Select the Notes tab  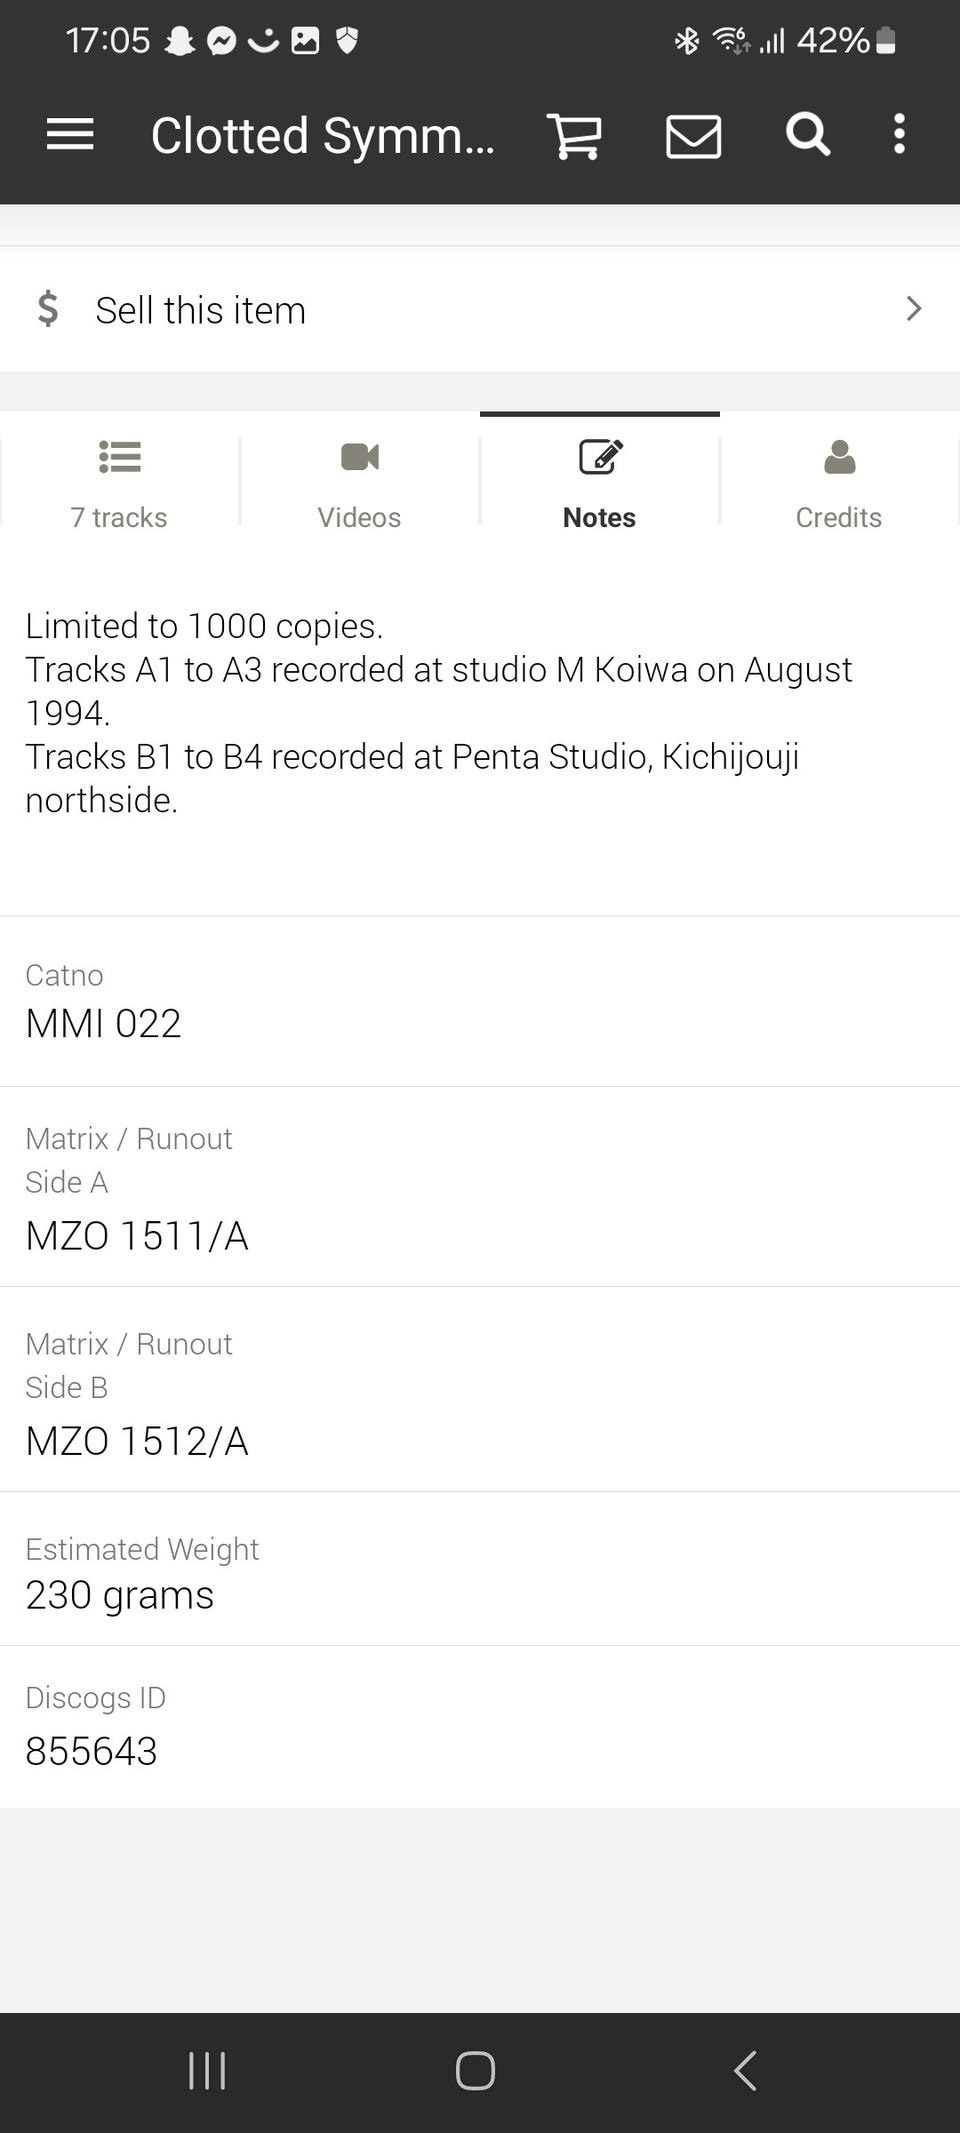tap(599, 483)
